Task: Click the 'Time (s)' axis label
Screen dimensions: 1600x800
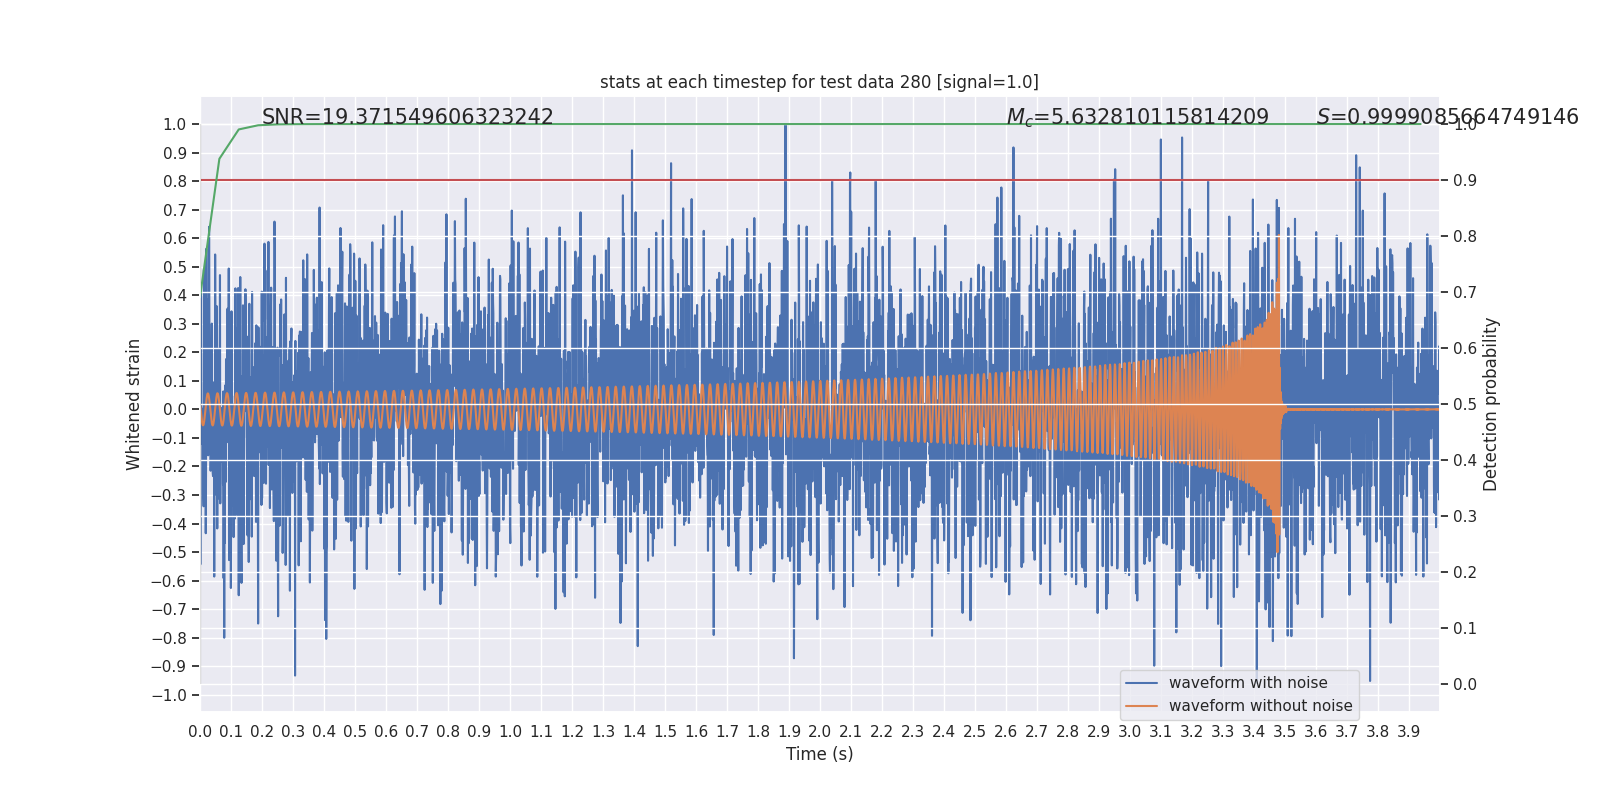Action: (x=819, y=754)
